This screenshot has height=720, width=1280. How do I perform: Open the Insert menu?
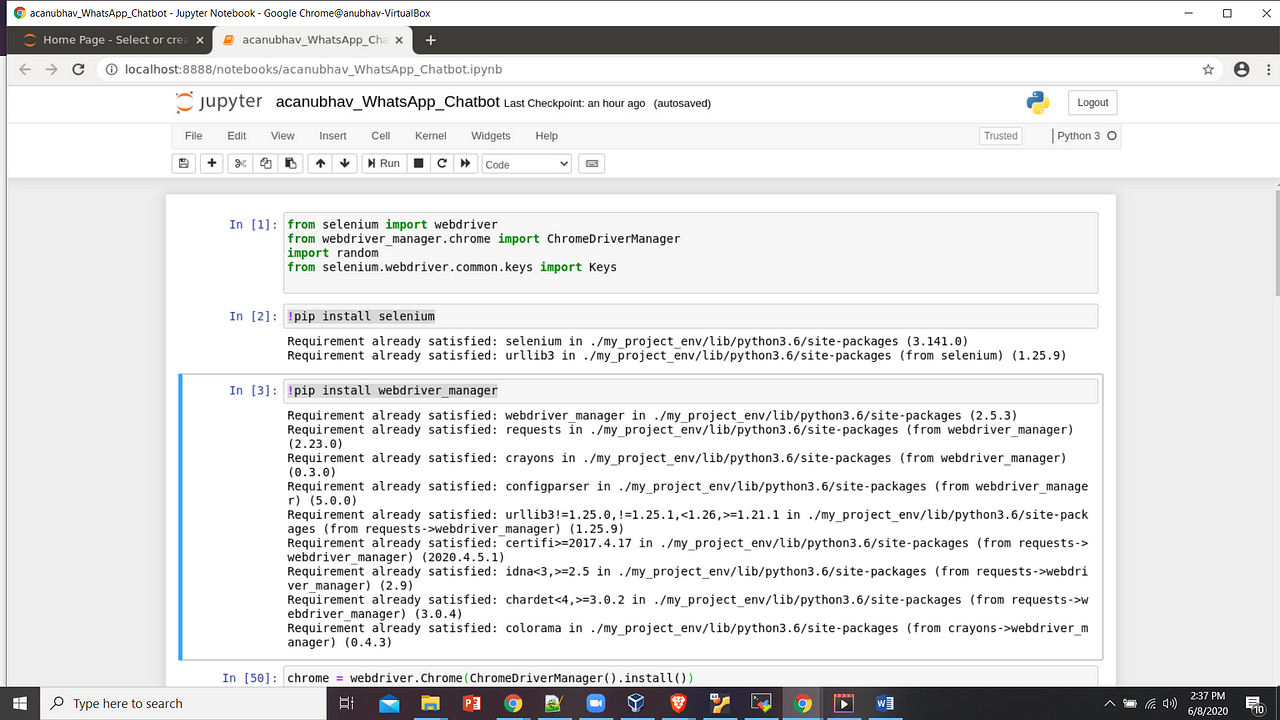click(333, 136)
